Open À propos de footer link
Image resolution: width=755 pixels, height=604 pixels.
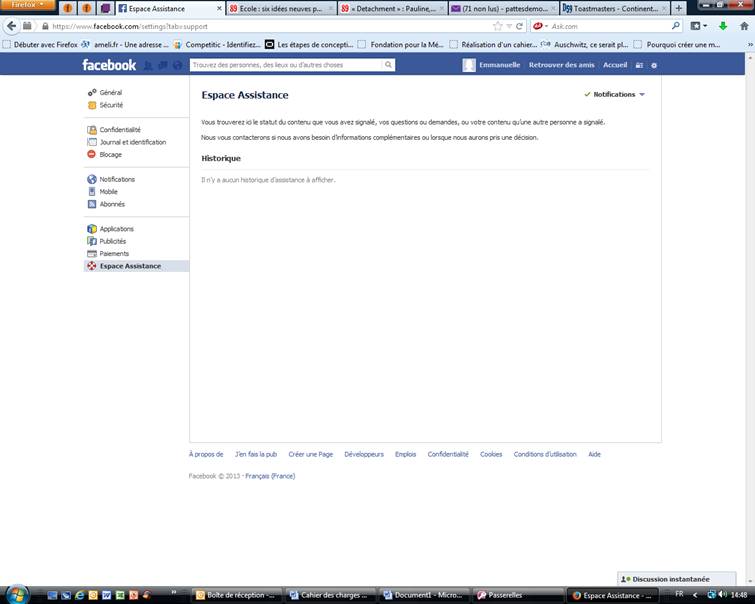tap(206, 454)
